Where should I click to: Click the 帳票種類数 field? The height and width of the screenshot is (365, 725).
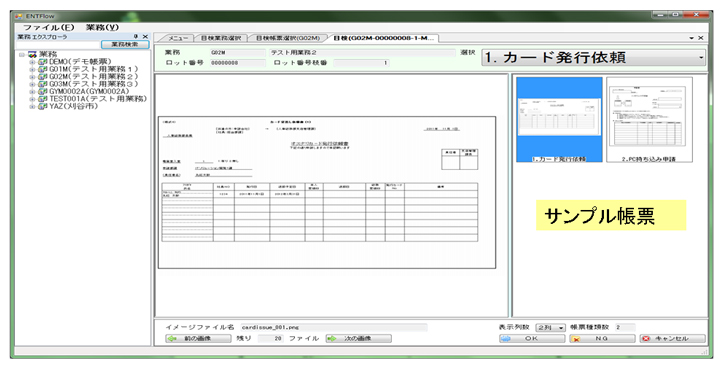point(625,328)
